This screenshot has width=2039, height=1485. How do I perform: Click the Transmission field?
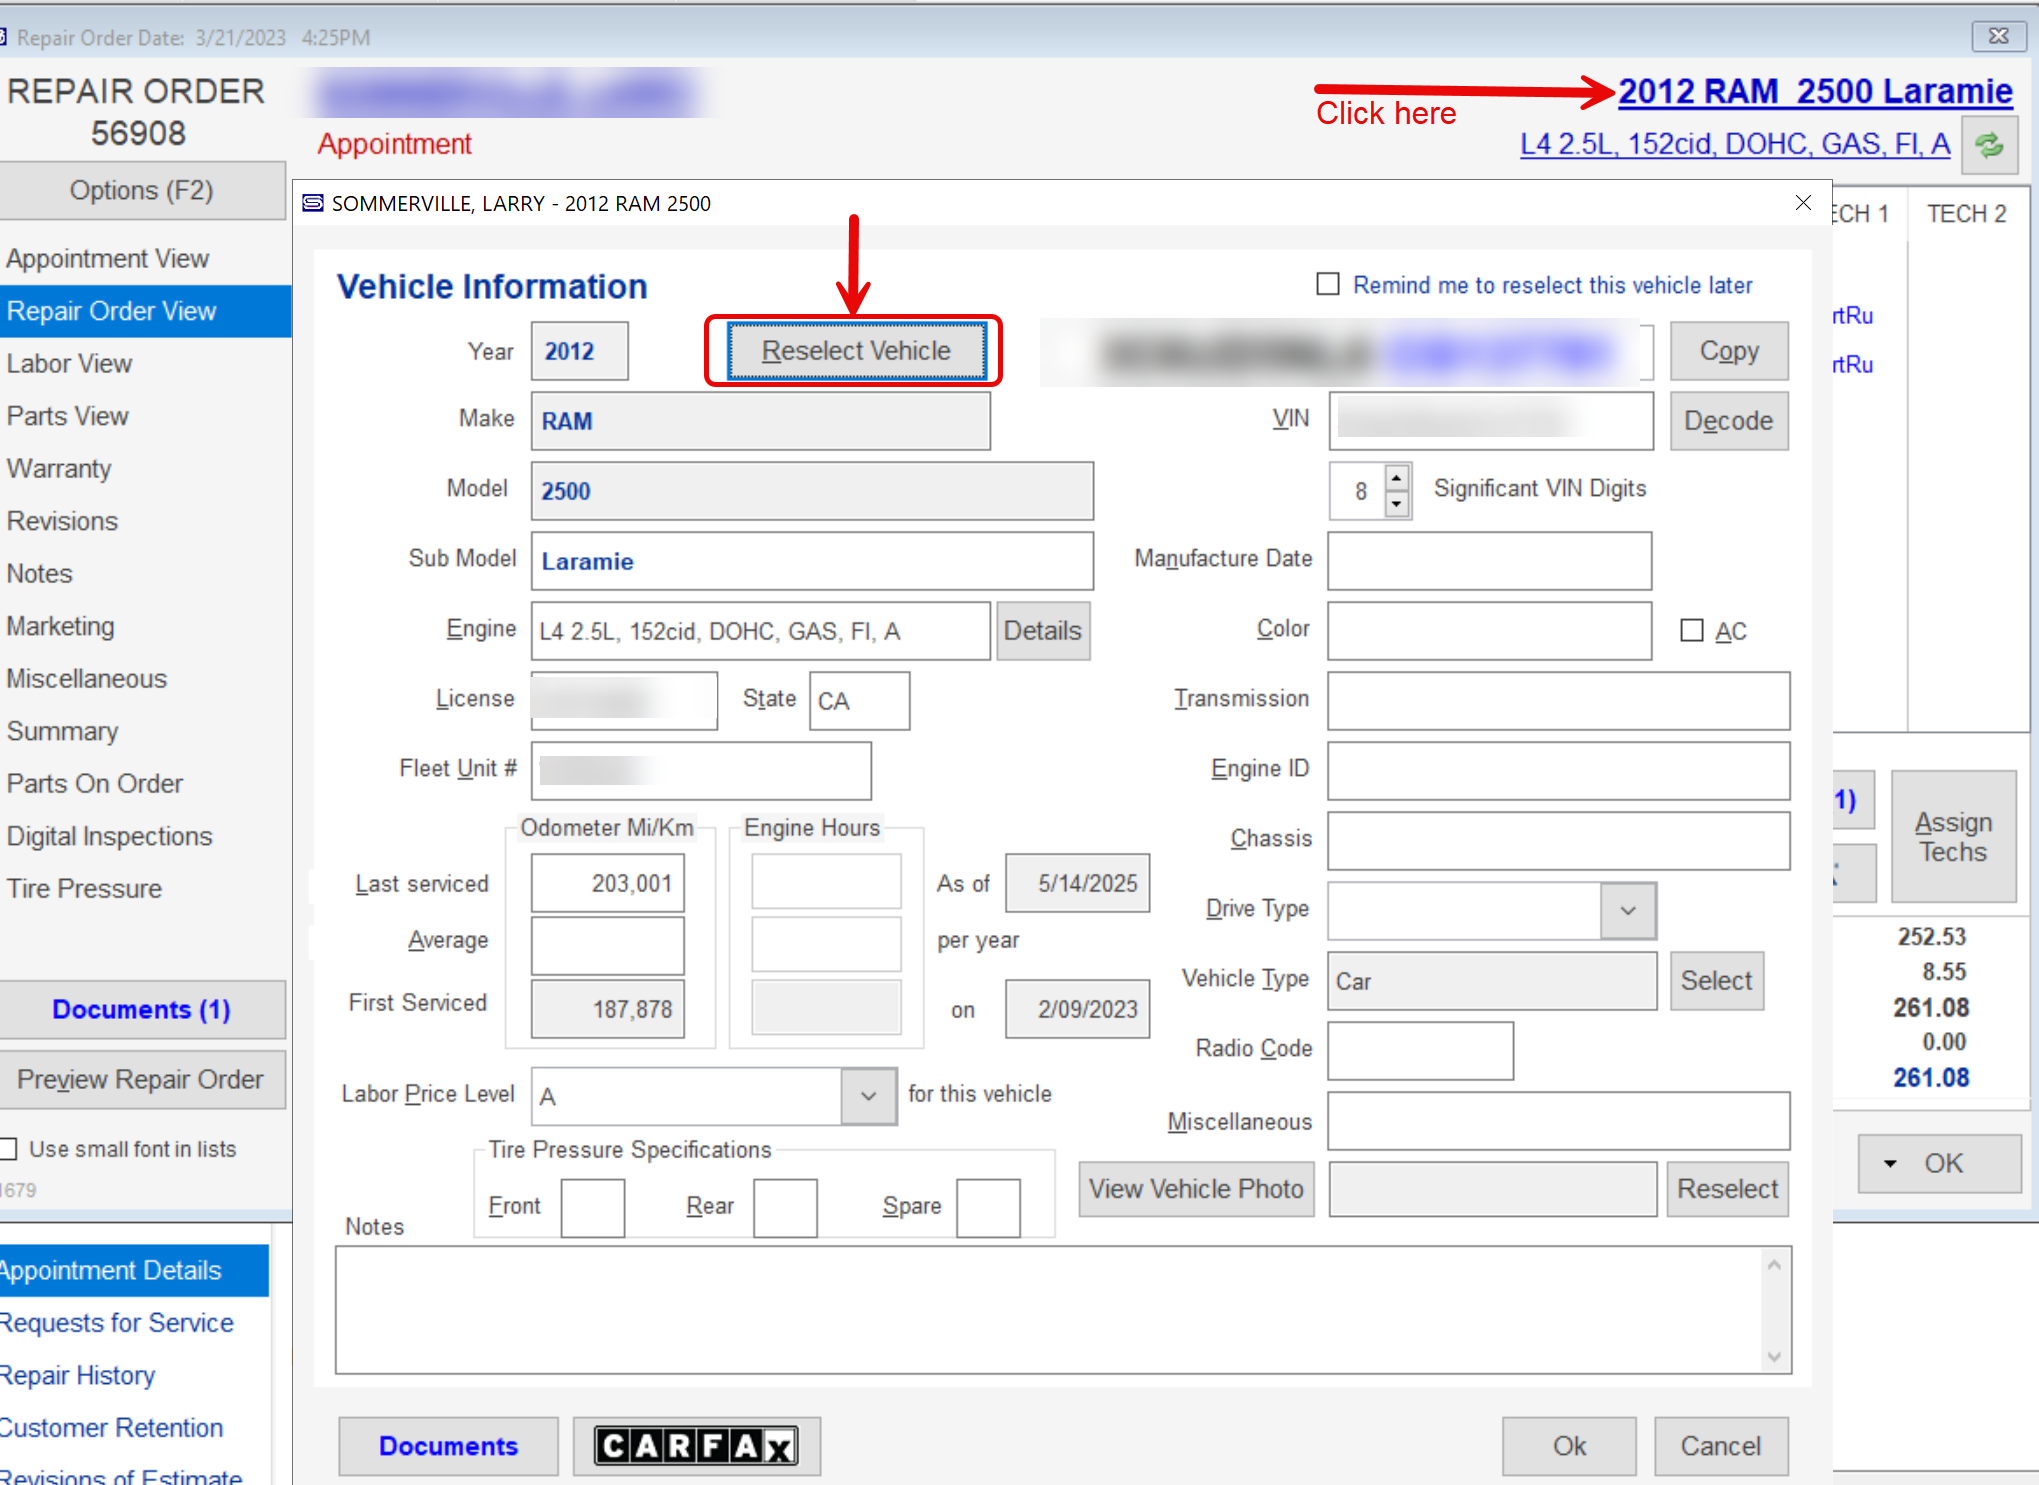pyautogui.click(x=1559, y=701)
